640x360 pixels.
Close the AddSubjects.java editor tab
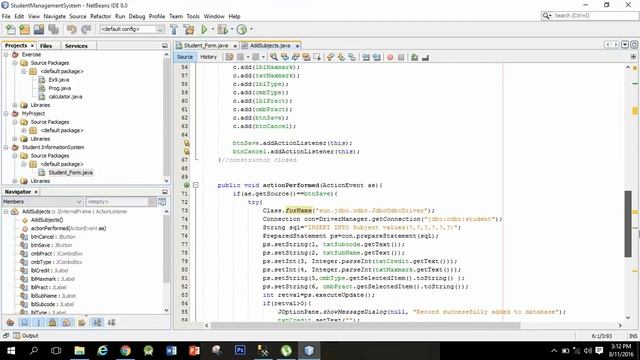tap(297, 46)
